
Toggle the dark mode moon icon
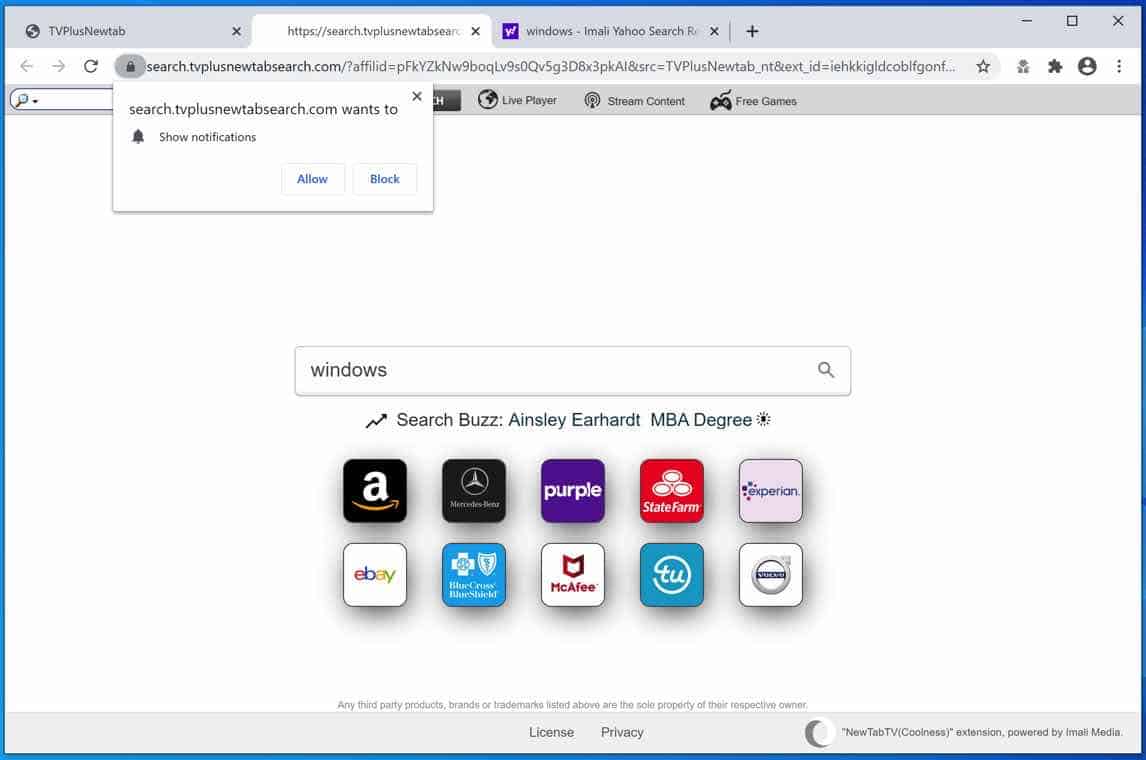(819, 732)
